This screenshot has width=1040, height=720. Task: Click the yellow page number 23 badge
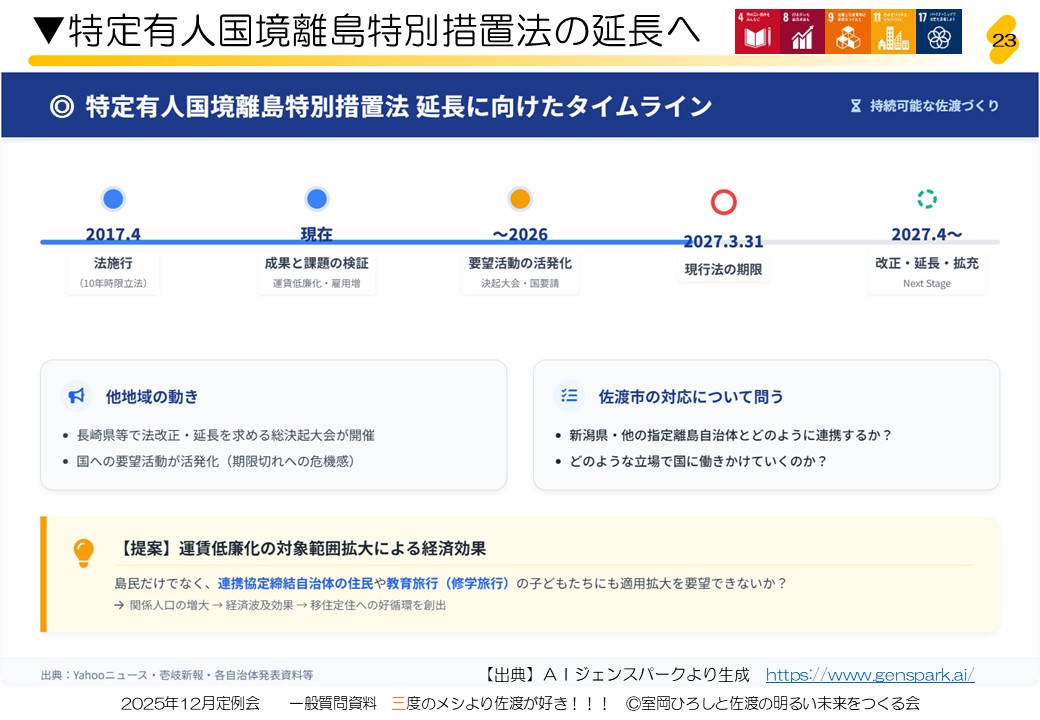(x=1003, y=39)
